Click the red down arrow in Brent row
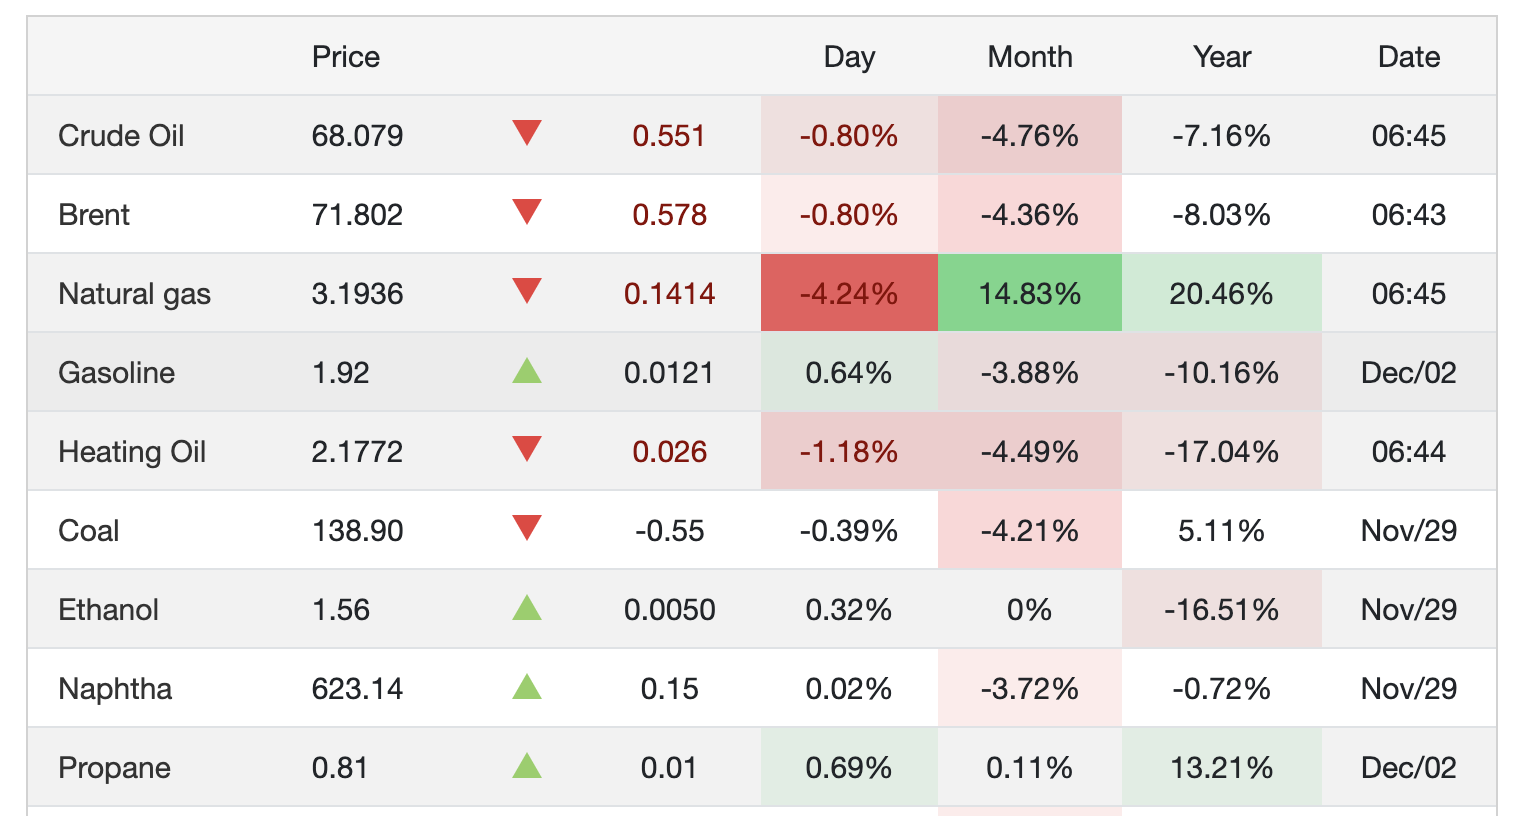The height and width of the screenshot is (816, 1526). [527, 211]
